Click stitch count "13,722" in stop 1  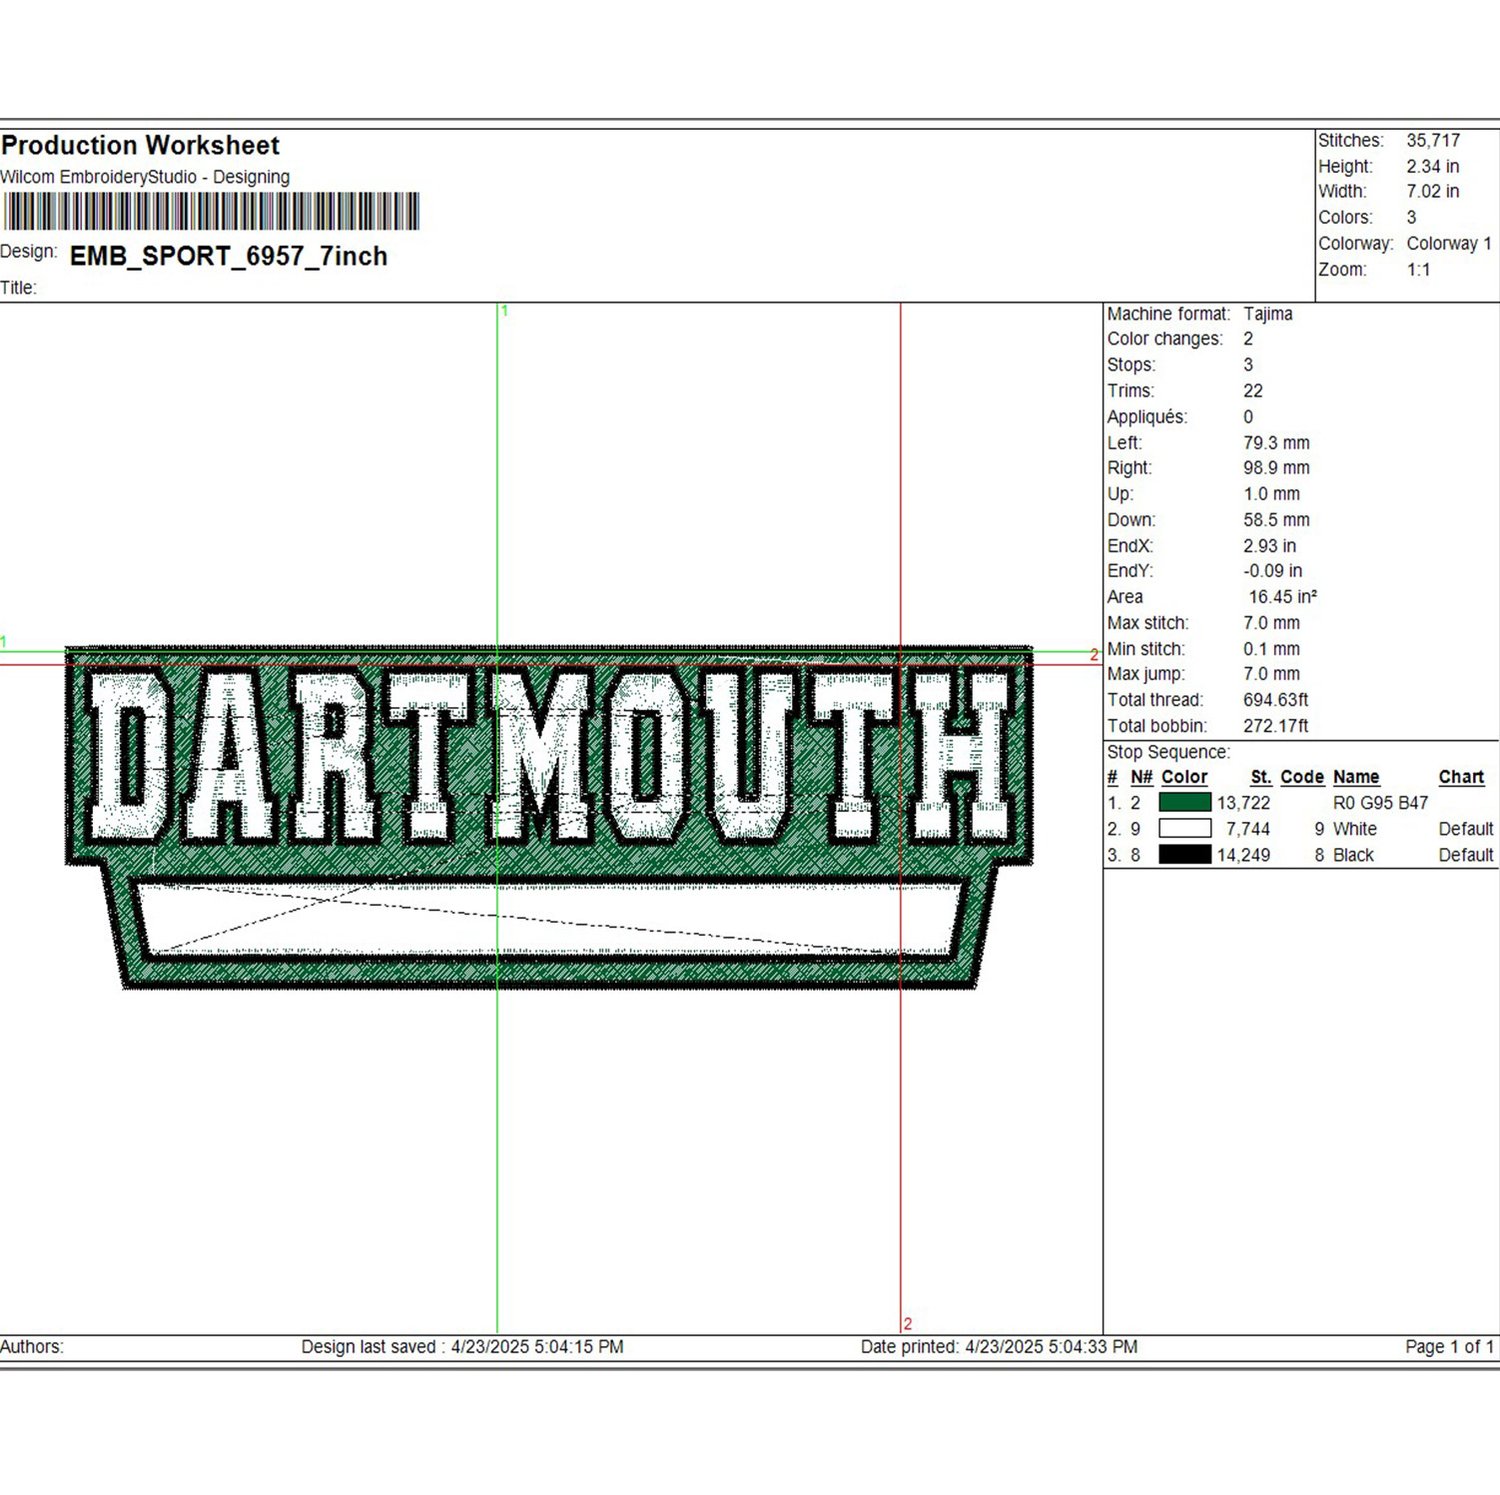(1243, 803)
